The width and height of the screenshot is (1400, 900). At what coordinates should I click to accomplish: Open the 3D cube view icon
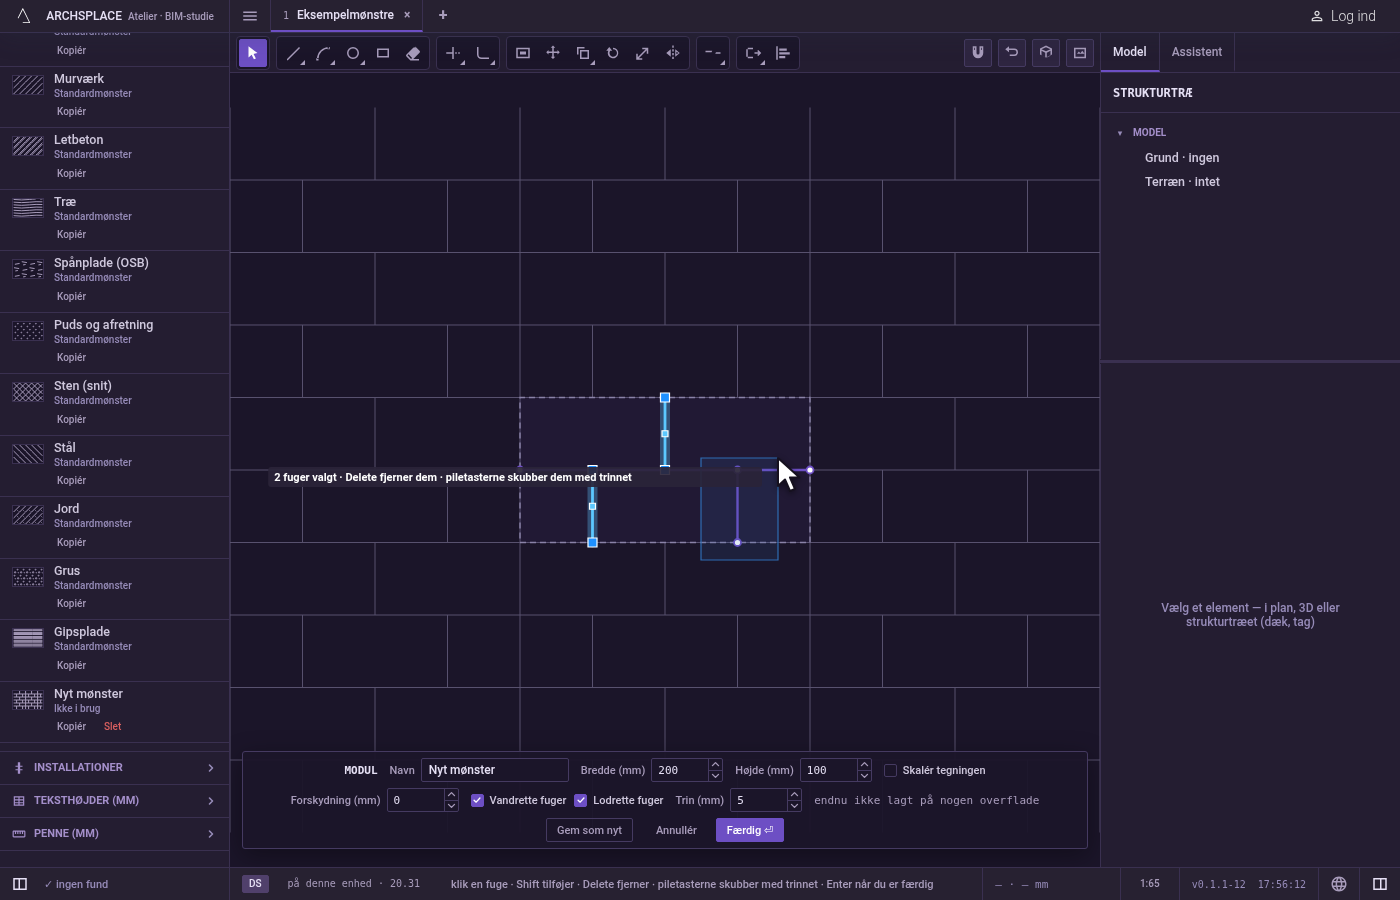[x=1046, y=53]
